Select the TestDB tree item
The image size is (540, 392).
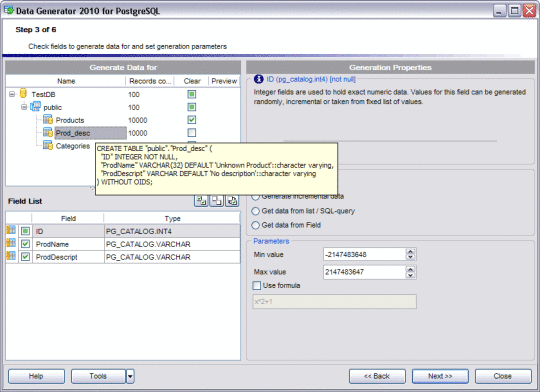(x=43, y=94)
